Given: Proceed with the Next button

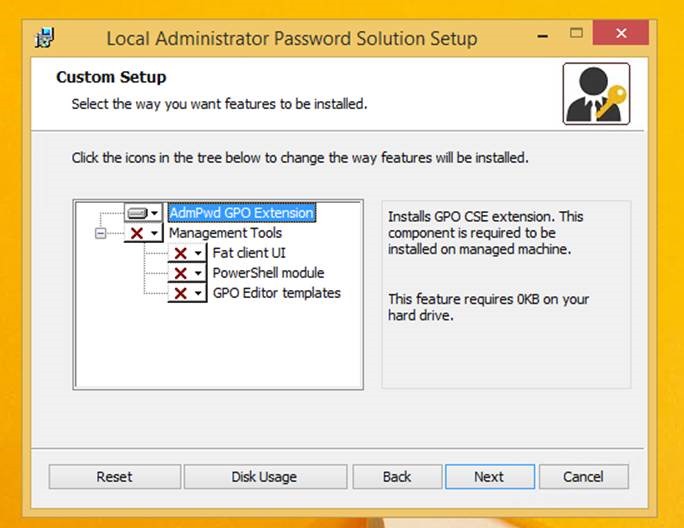Looking at the screenshot, I should tap(489, 477).
